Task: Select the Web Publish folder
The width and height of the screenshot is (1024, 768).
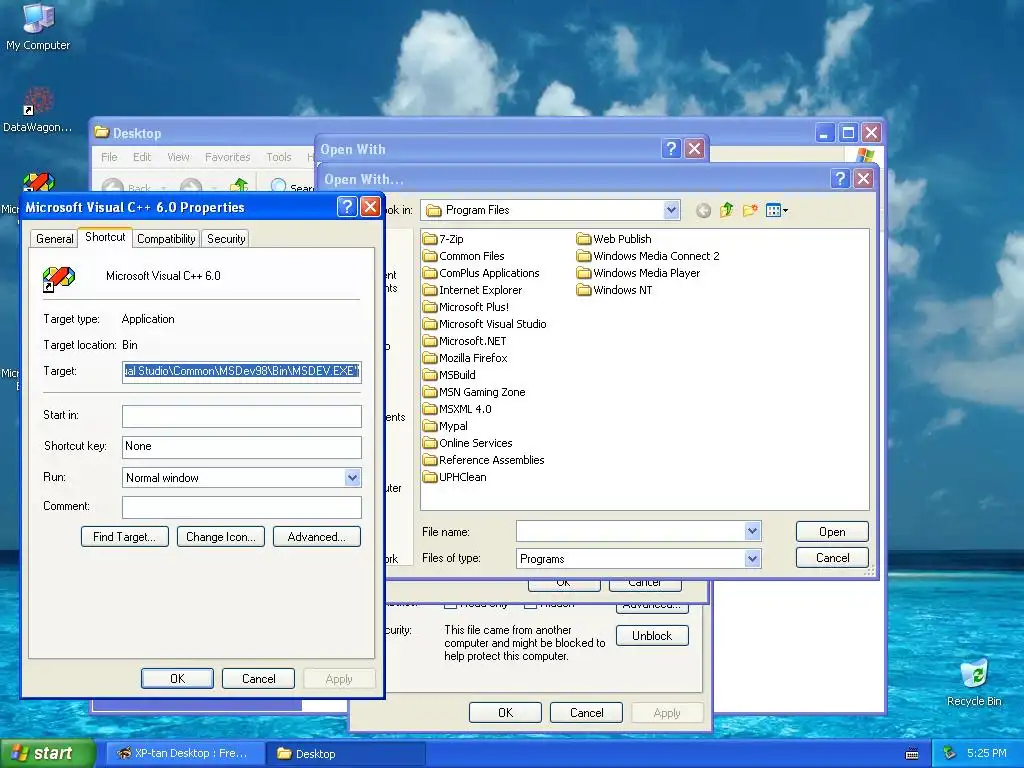Action: click(614, 239)
